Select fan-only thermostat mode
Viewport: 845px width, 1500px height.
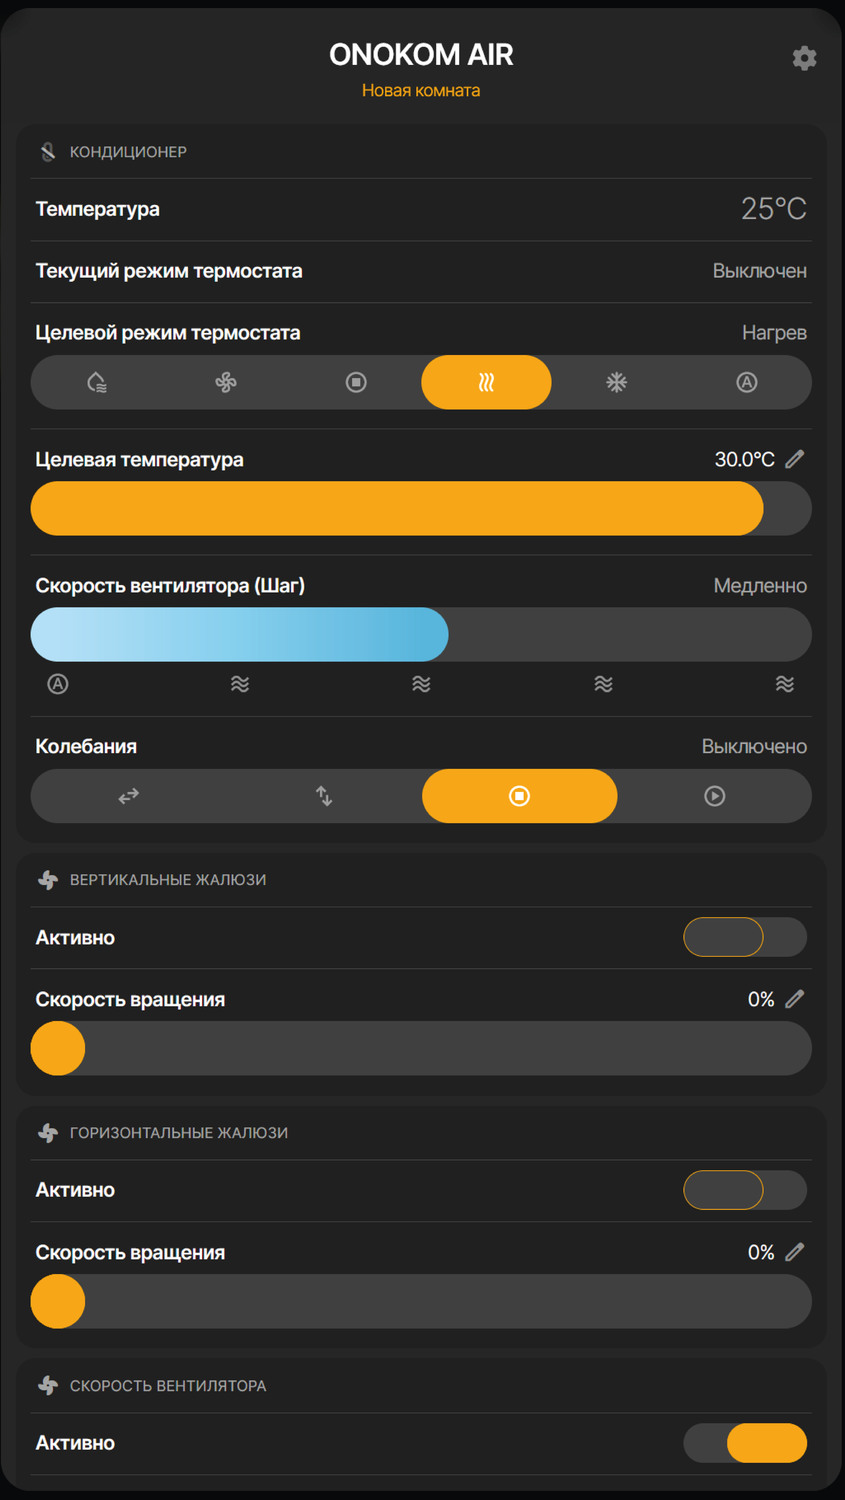(x=226, y=382)
